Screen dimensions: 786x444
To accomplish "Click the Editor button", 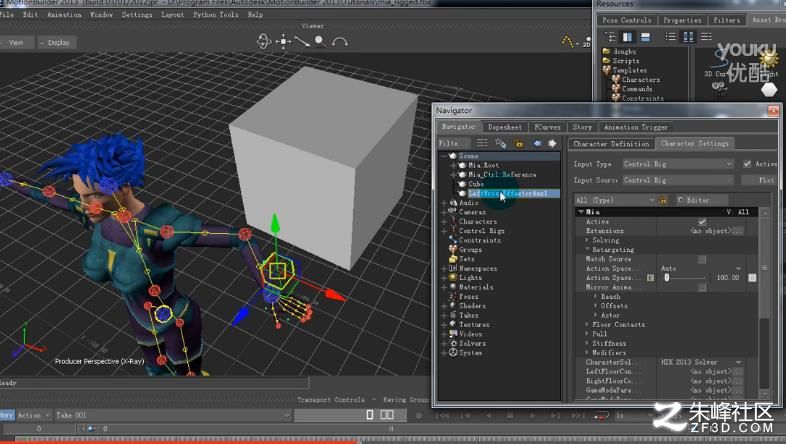I will [700, 200].
